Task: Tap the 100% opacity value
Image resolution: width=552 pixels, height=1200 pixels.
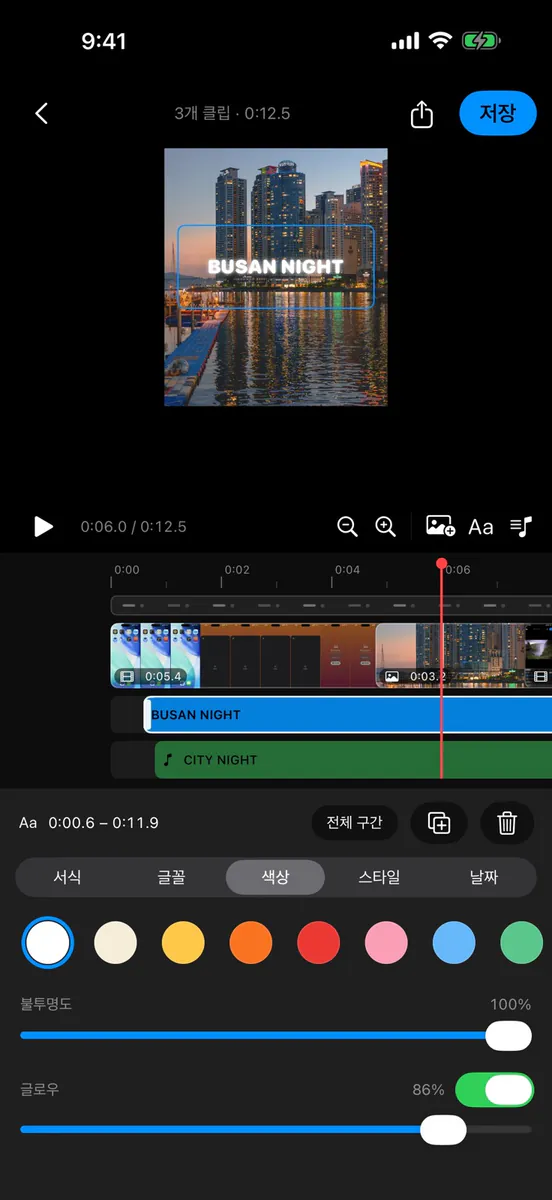Action: pyautogui.click(x=510, y=1004)
